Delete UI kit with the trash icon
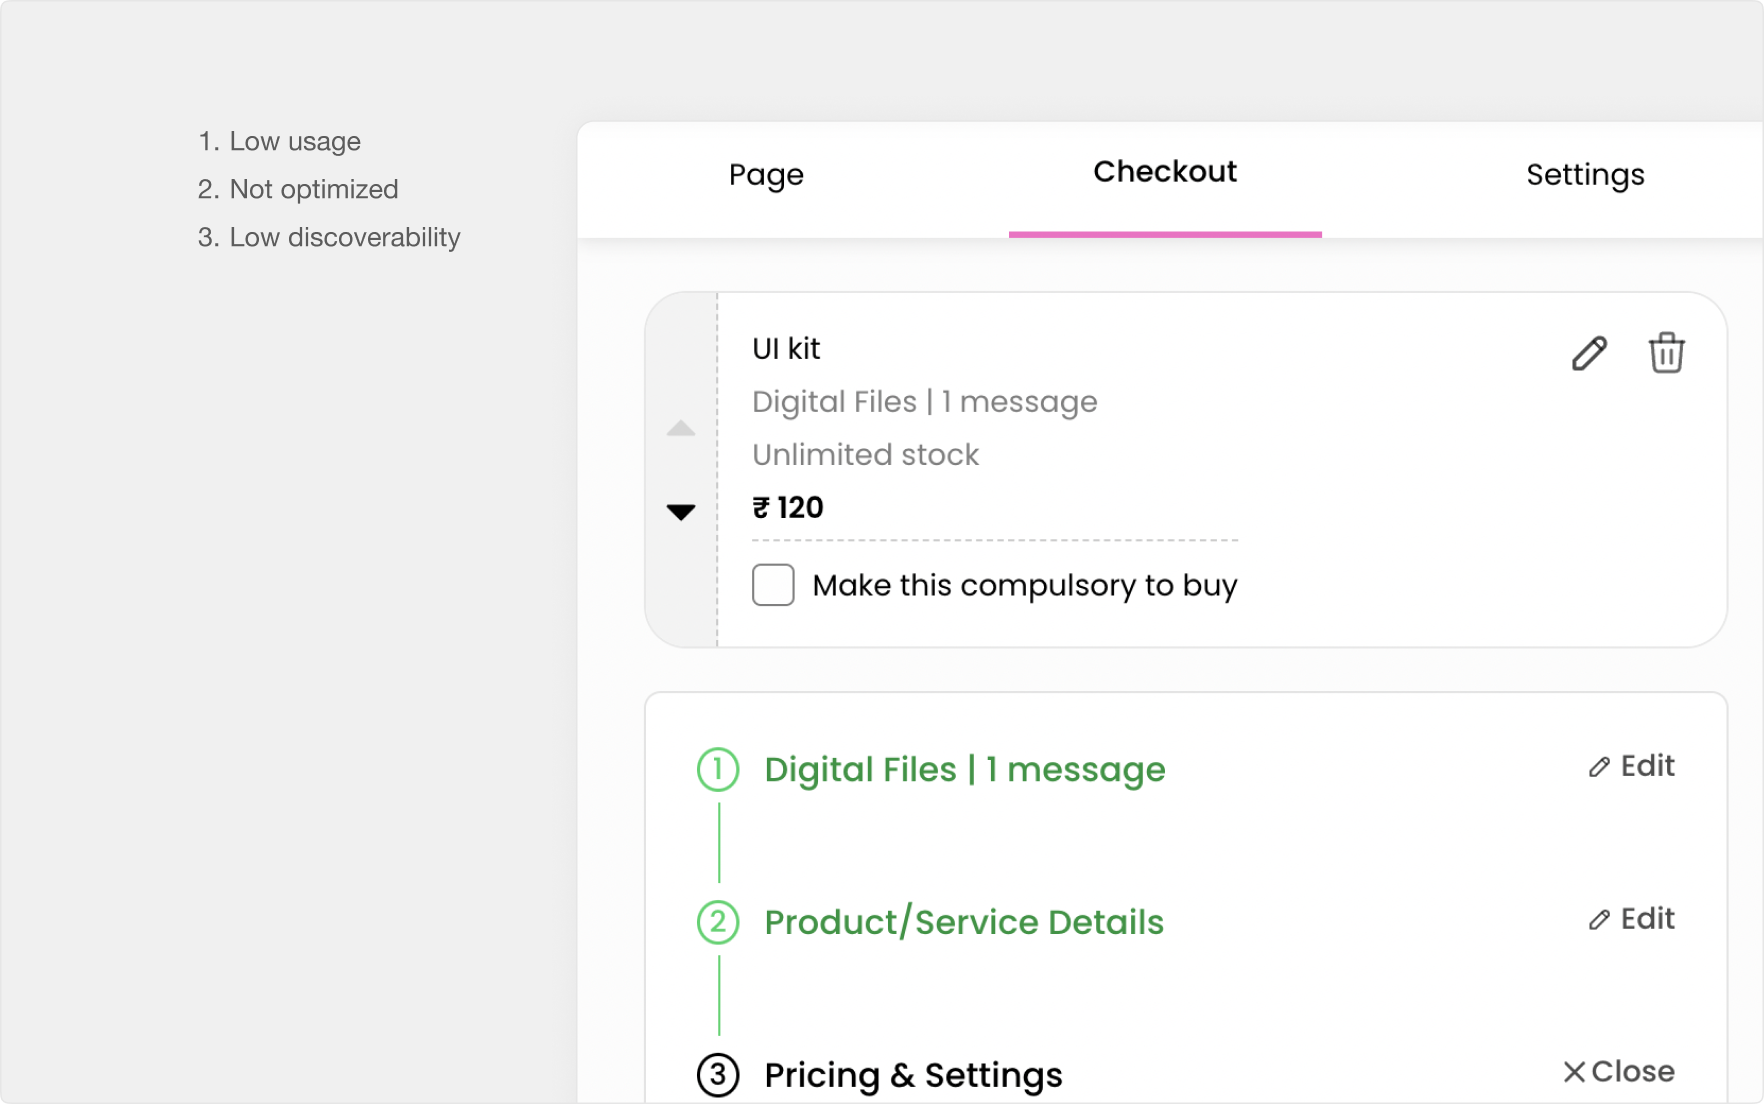 1666,353
